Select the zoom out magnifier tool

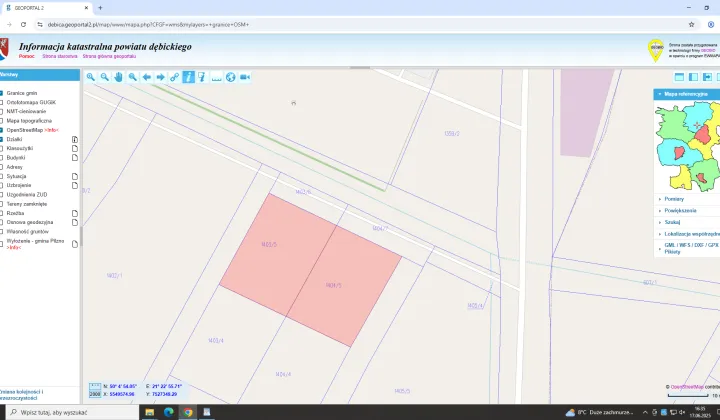pyautogui.click(x=104, y=77)
